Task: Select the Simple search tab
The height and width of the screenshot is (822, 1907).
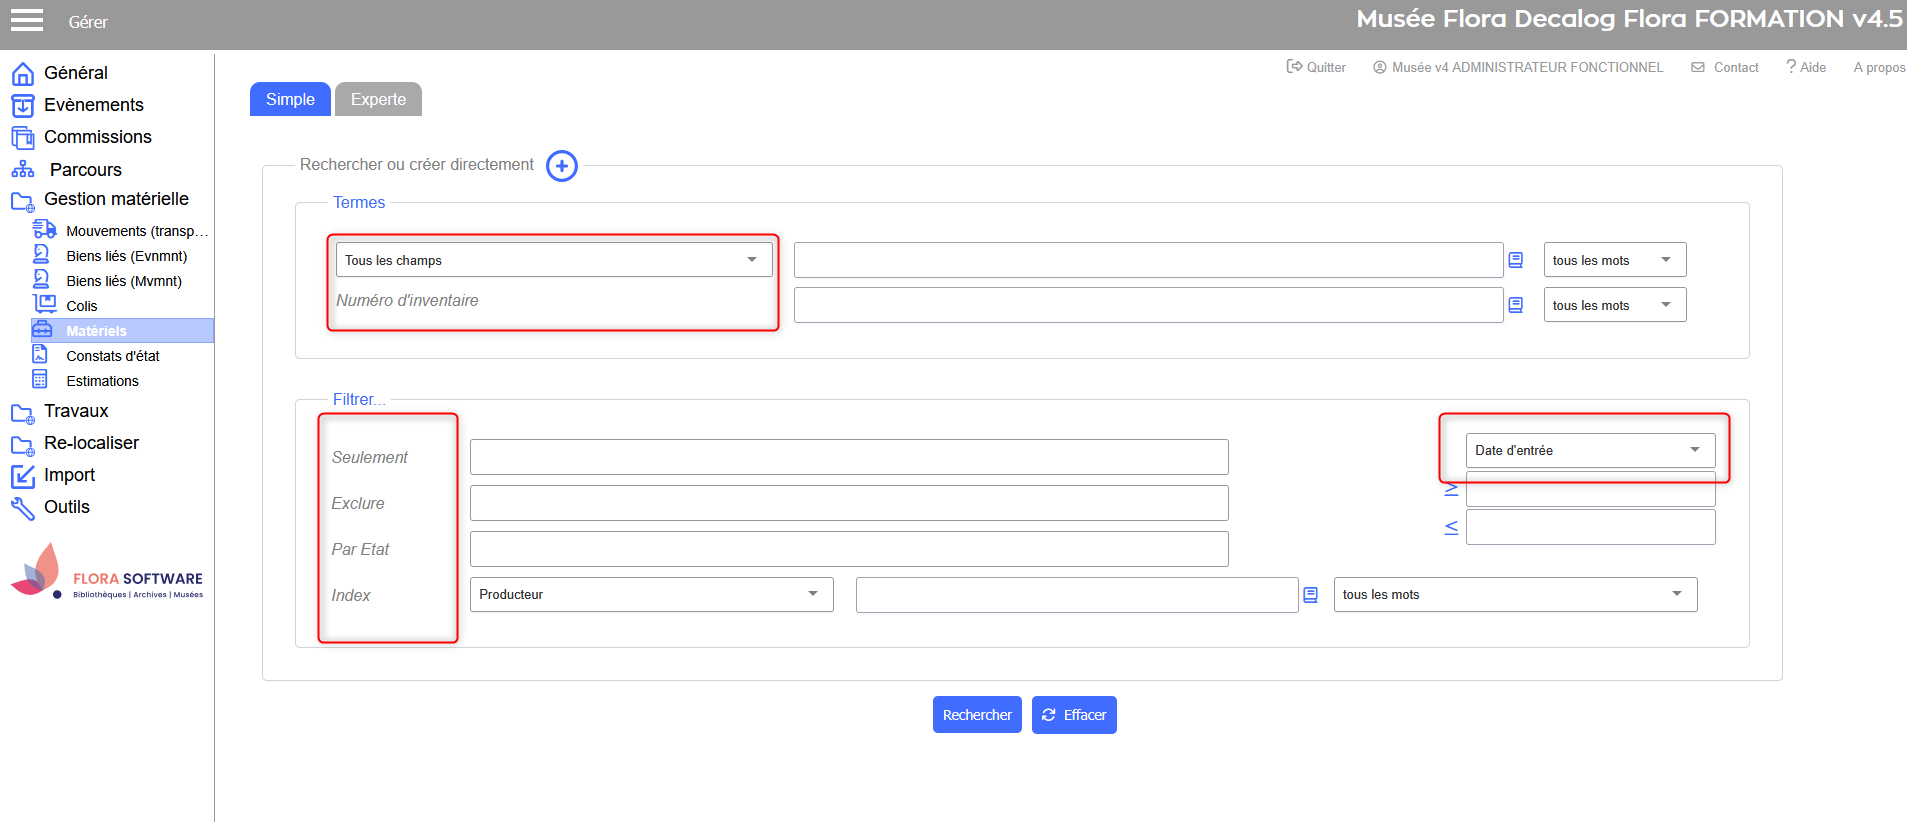Action: coord(290,99)
